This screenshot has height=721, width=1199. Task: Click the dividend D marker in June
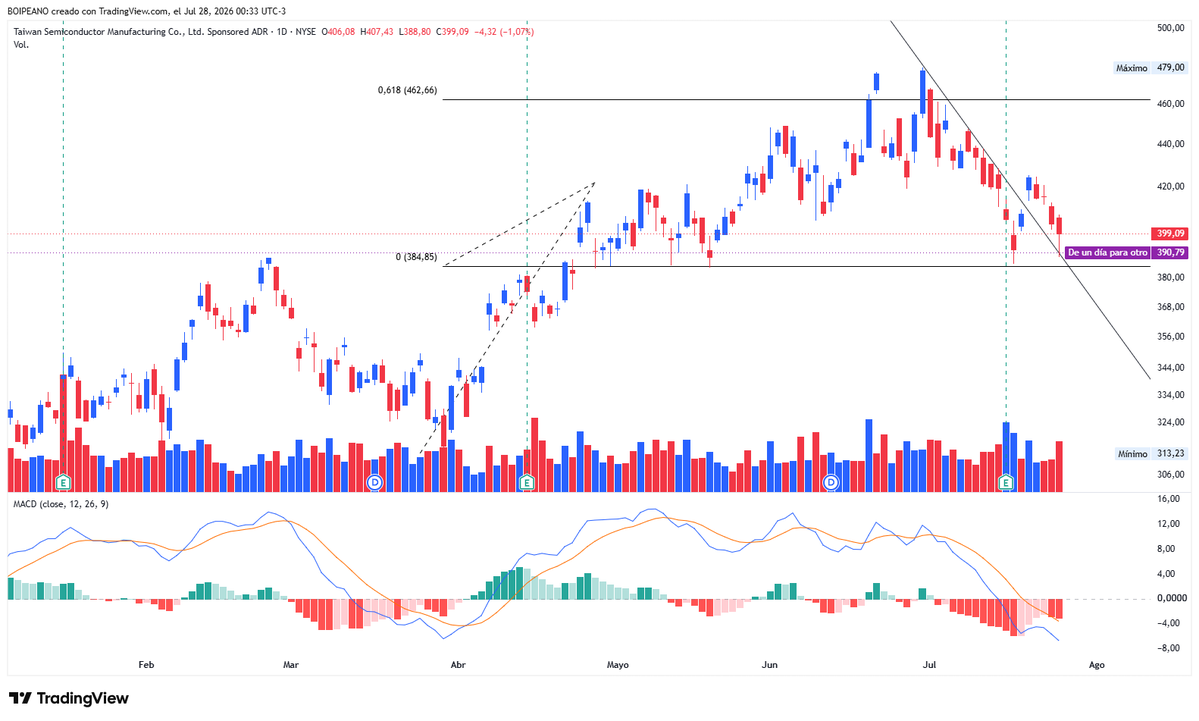click(x=830, y=482)
